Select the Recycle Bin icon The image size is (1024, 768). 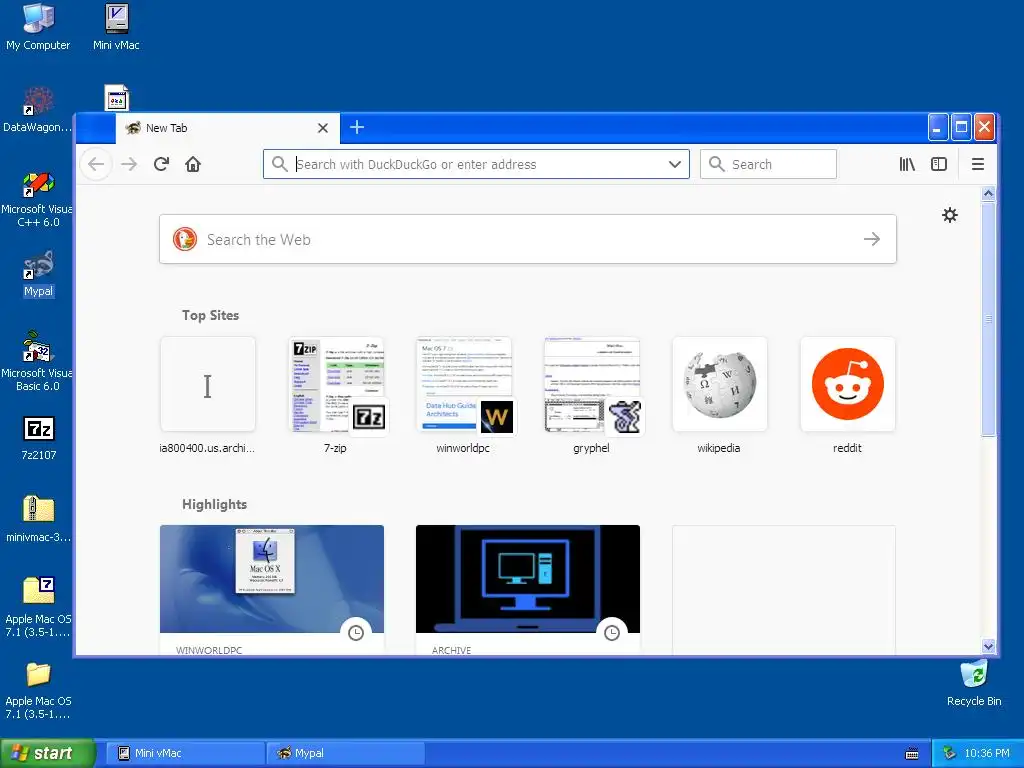[974, 683]
